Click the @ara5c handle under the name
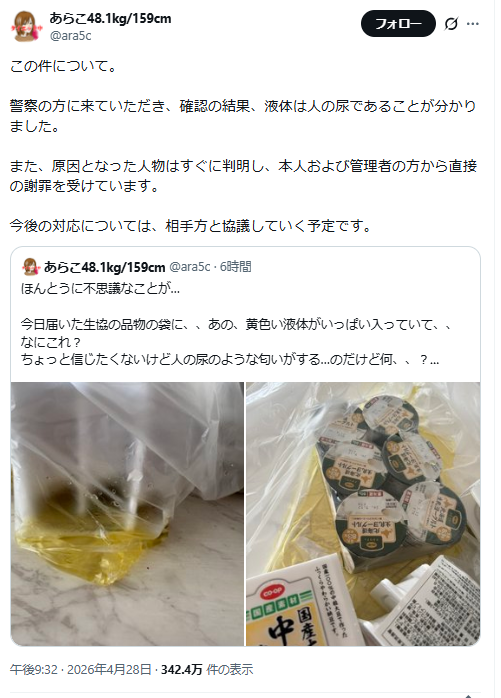Image resolution: width=501 pixels, height=698 pixels. (71, 36)
